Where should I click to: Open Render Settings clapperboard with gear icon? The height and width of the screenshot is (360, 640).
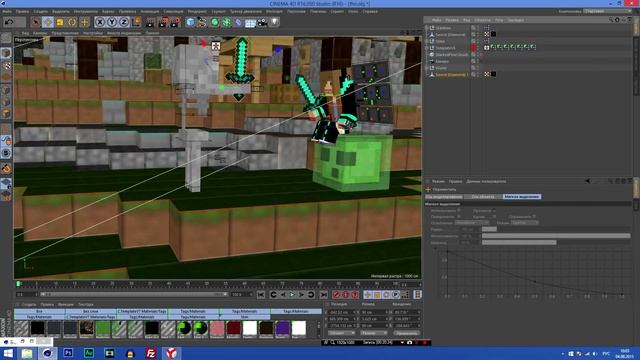[x=176, y=22]
